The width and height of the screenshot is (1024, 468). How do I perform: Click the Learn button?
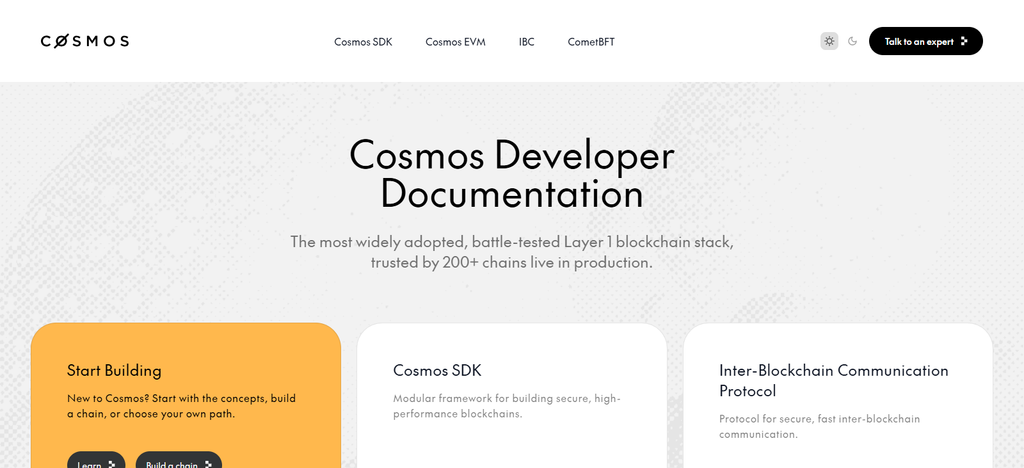pos(96,460)
